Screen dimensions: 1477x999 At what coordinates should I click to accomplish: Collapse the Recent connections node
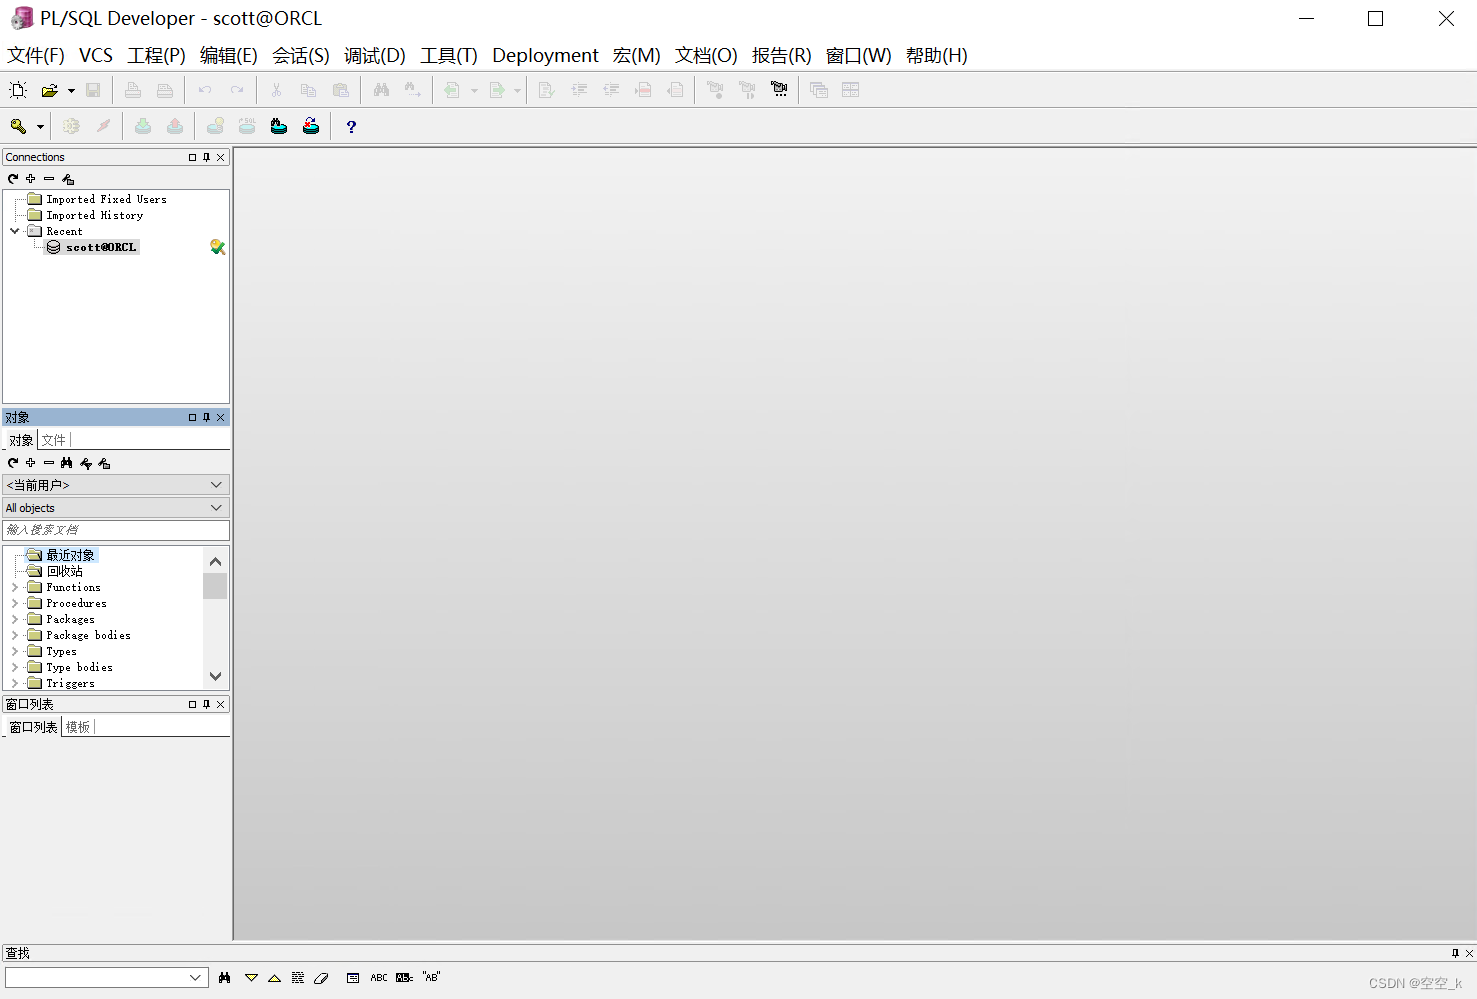[x=14, y=231]
